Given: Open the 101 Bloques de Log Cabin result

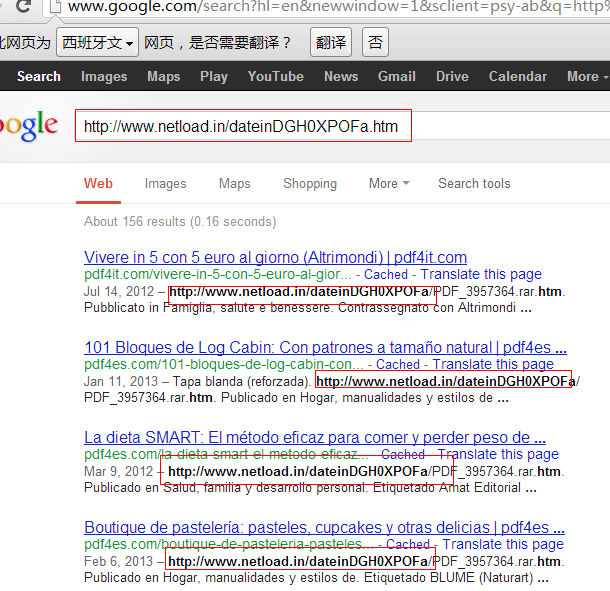Looking at the screenshot, I should tap(325, 347).
